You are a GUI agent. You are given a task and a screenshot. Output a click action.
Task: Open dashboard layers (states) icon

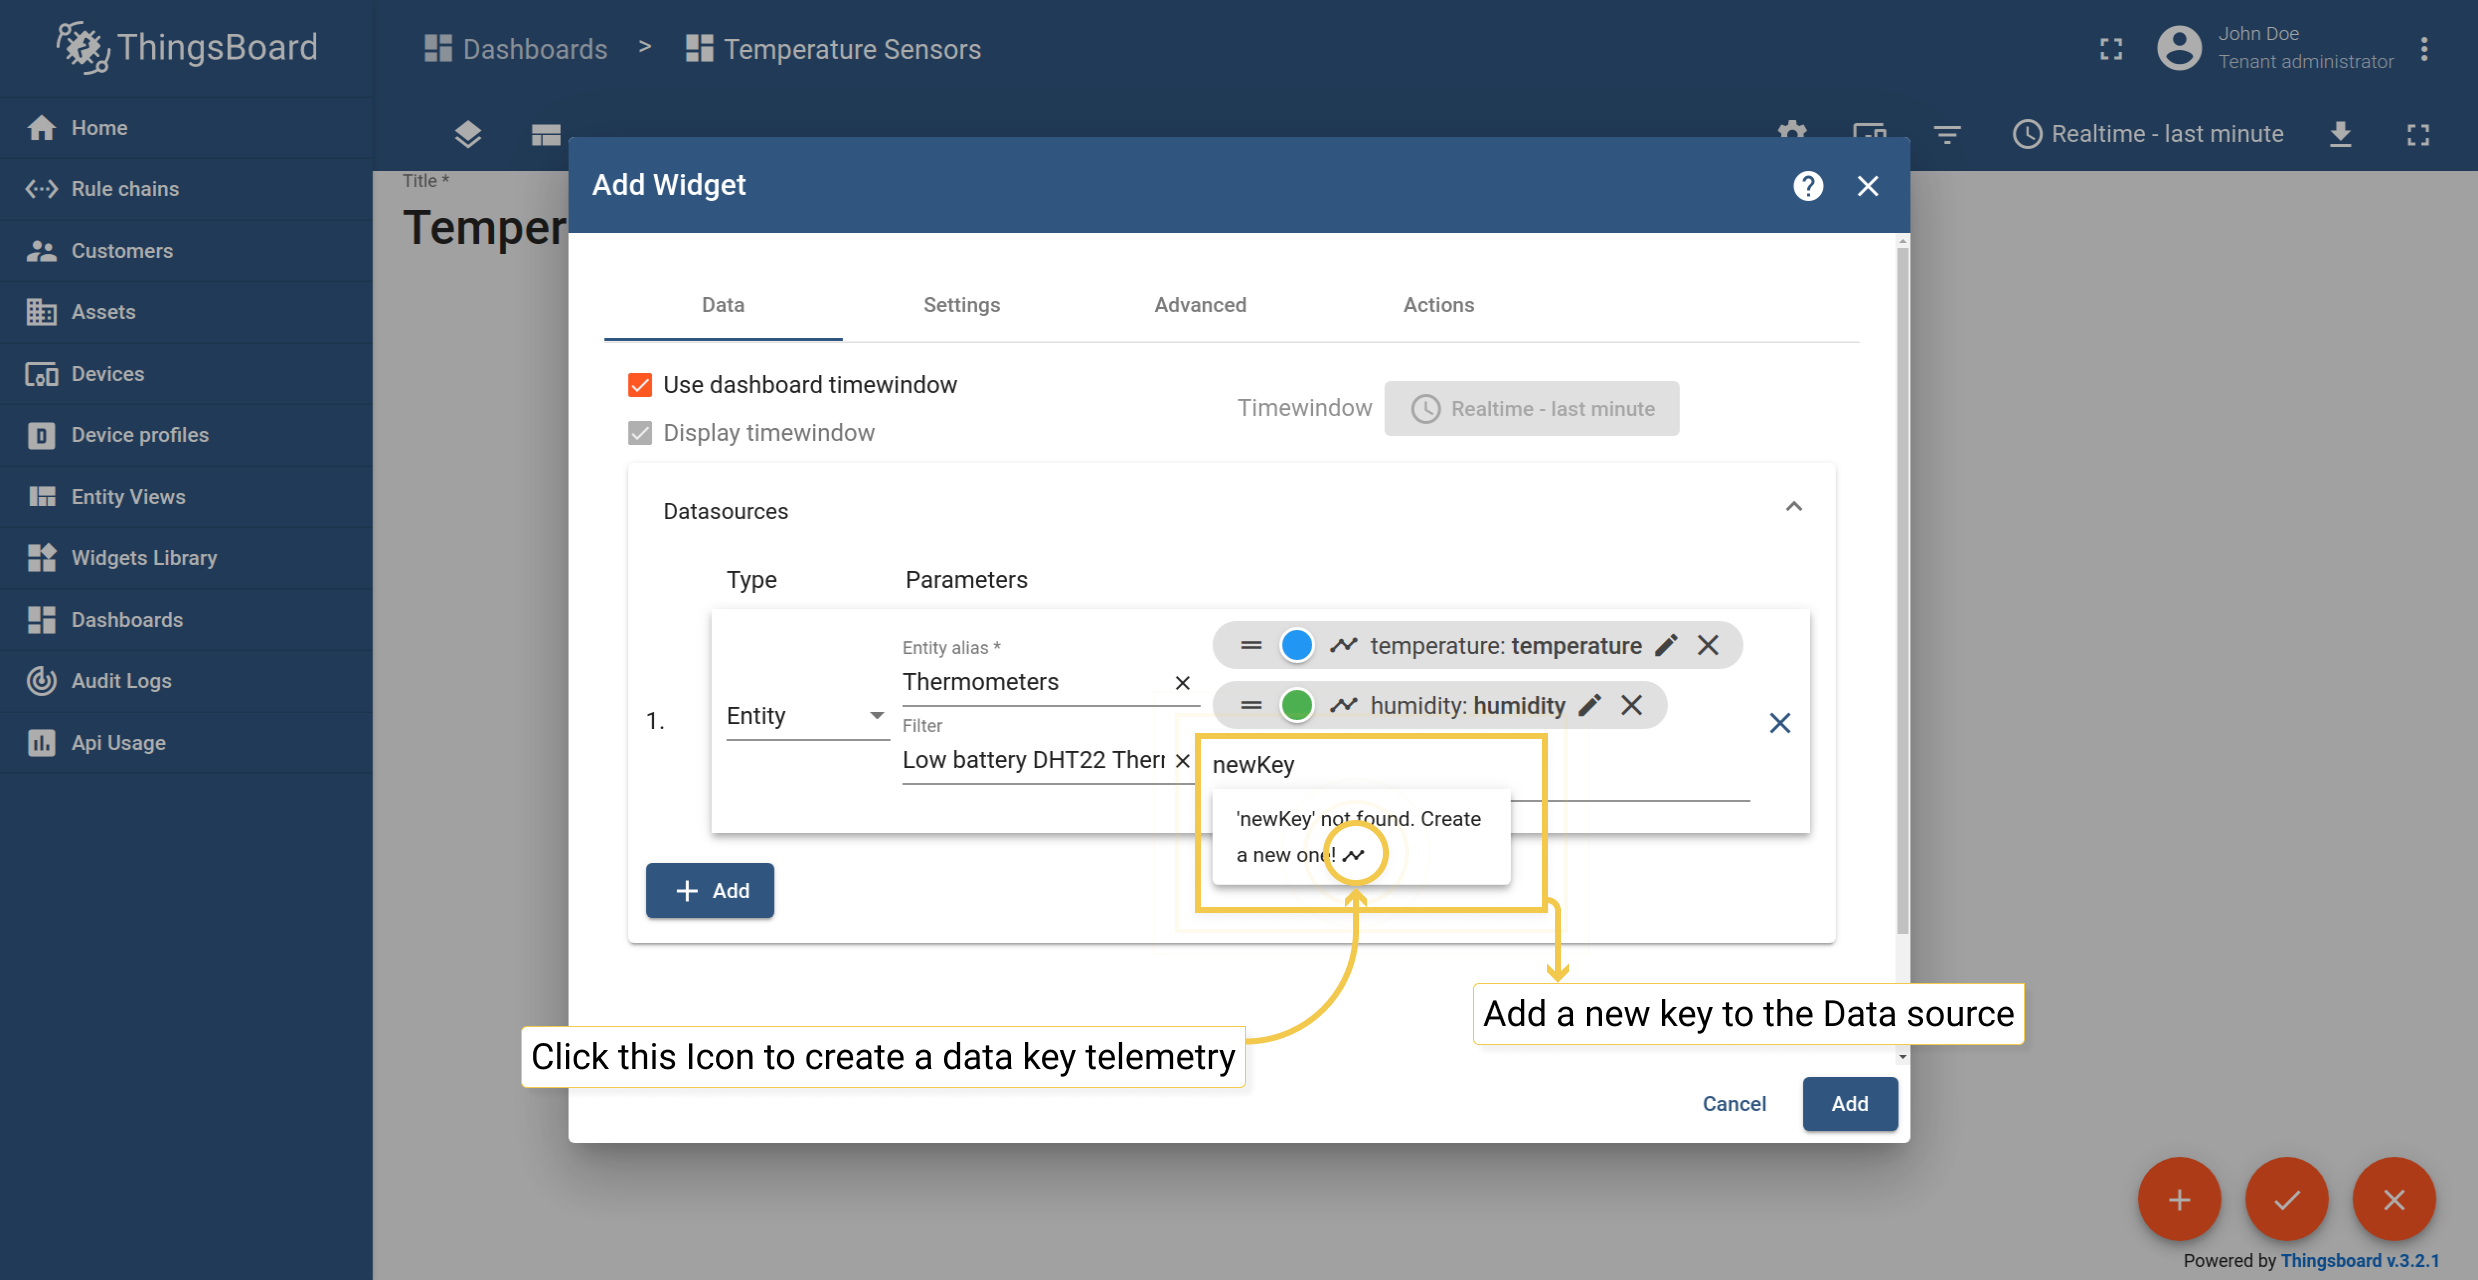(468, 134)
